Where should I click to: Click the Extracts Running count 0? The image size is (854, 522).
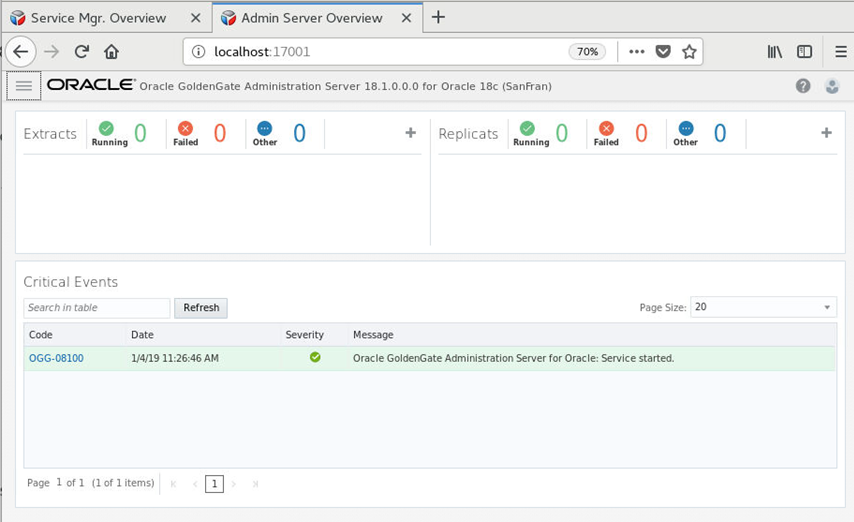141,133
